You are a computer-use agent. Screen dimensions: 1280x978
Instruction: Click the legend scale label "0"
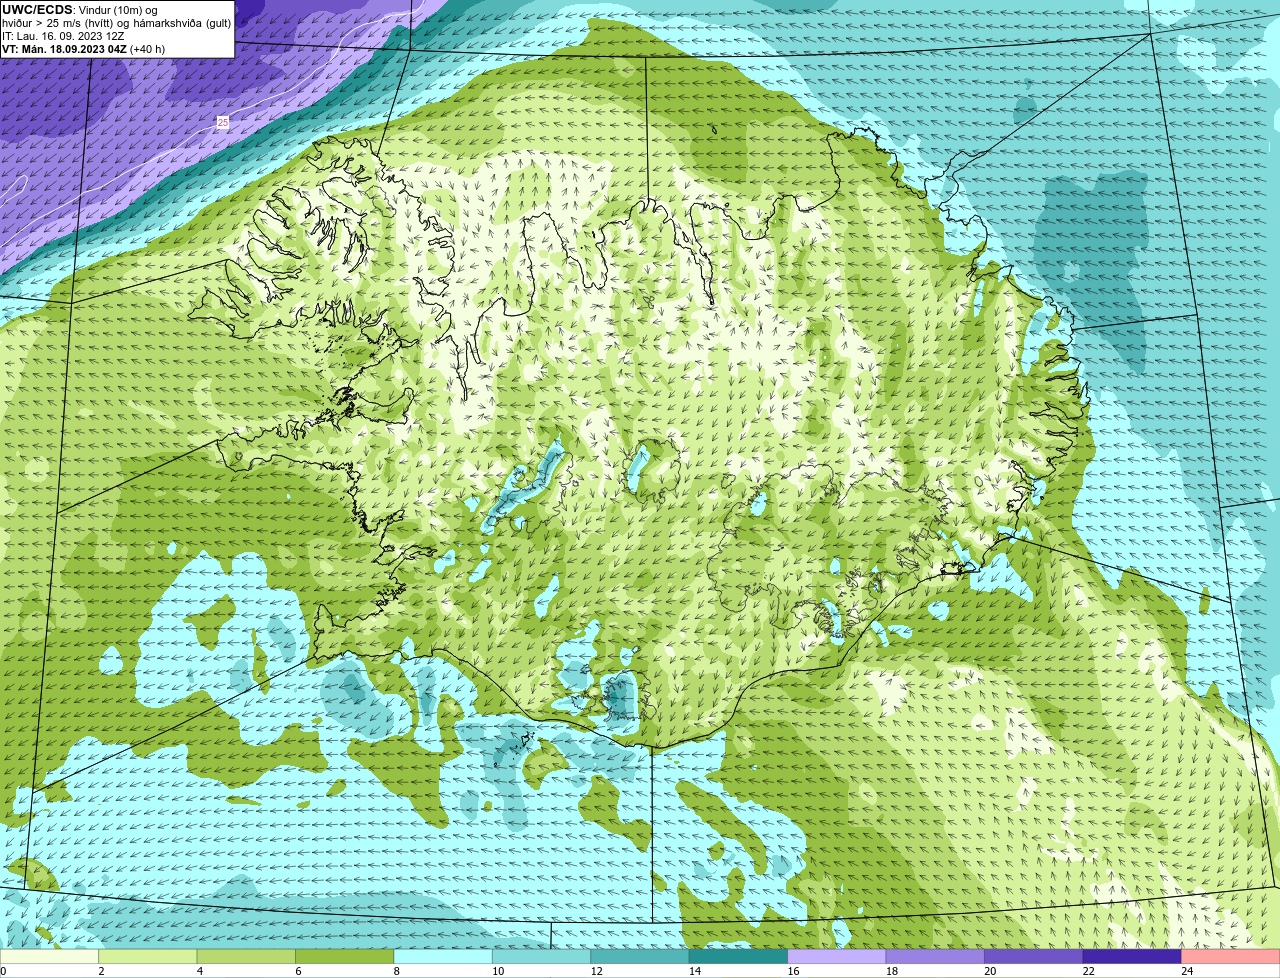point(4,971)
